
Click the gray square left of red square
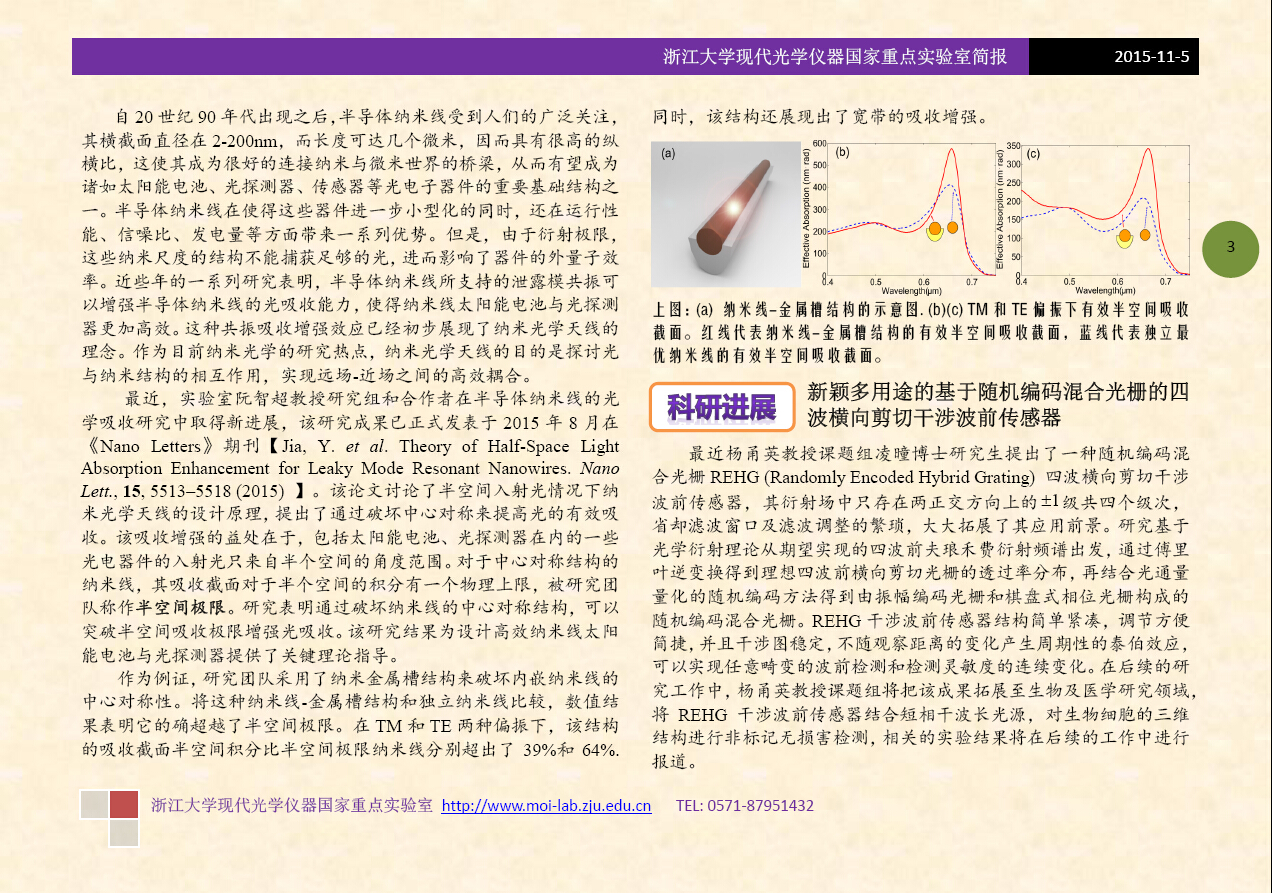[x=94, y=804]
